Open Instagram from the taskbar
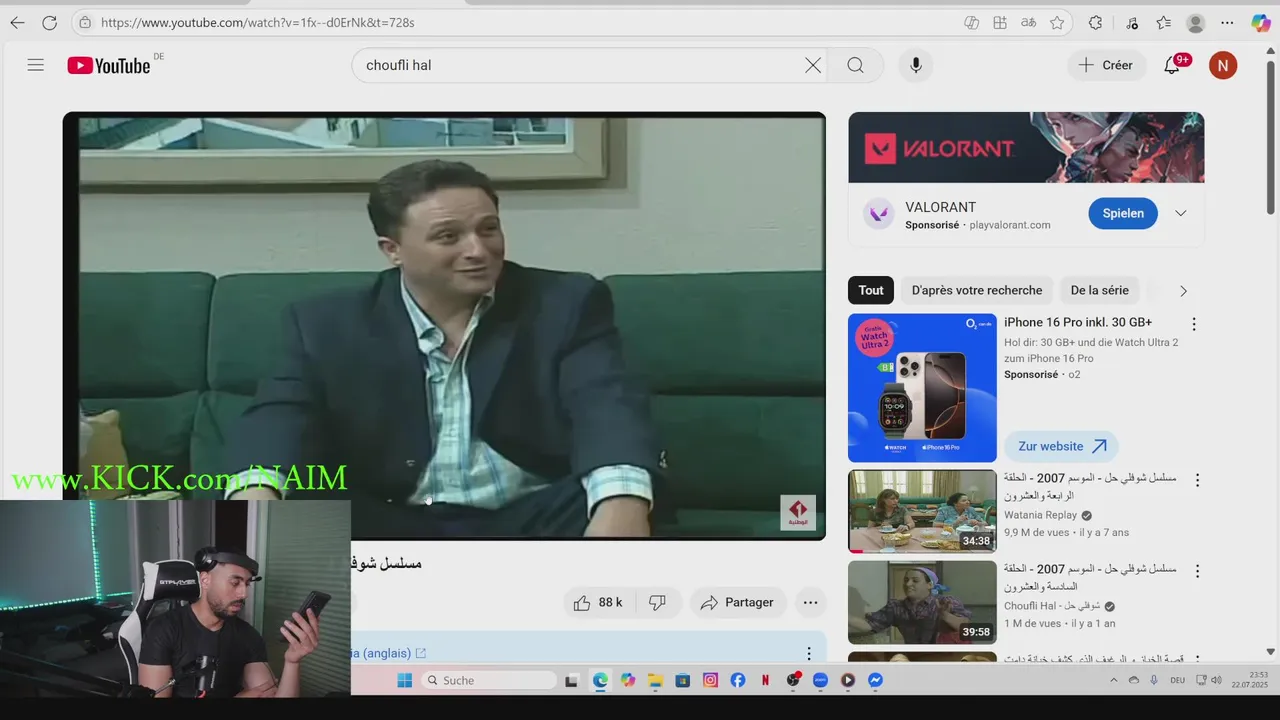This screenshot has height=720, width=1280. [710, 680]
